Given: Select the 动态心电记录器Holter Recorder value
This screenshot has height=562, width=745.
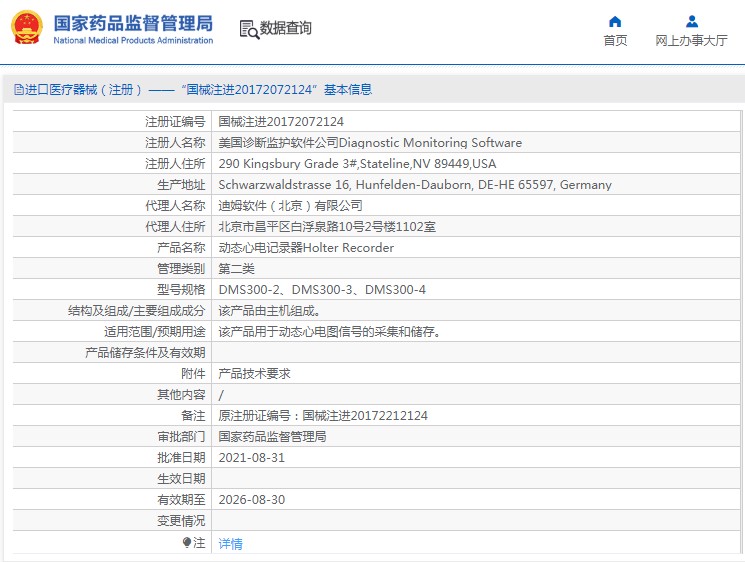Looking at the screenshot, I should pyautogui.click(x=306, y=248).
